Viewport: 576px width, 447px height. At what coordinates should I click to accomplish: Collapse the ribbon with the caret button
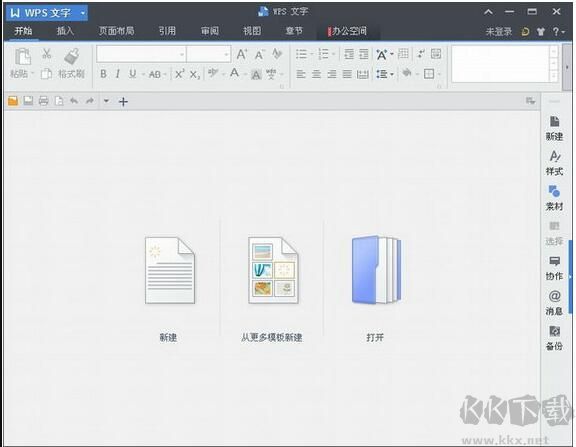pos(488,12)
